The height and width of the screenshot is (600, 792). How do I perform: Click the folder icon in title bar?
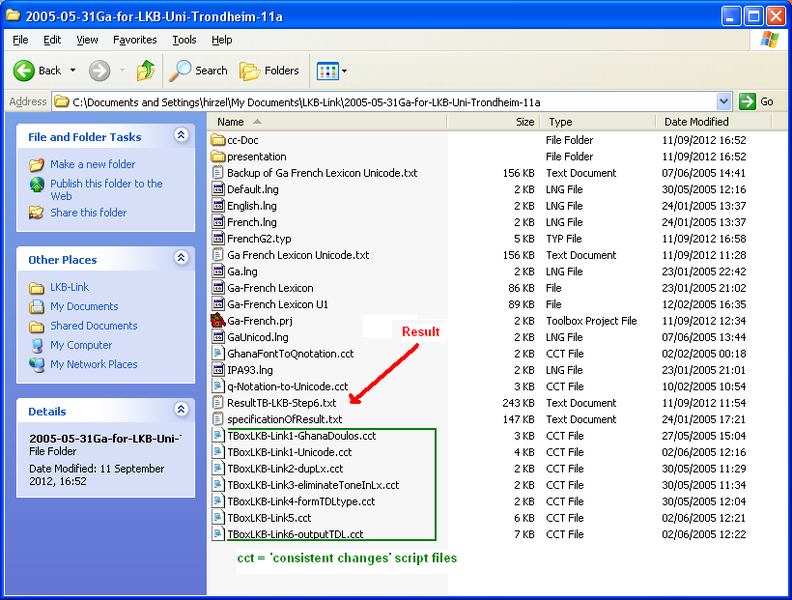pos(13,15)
